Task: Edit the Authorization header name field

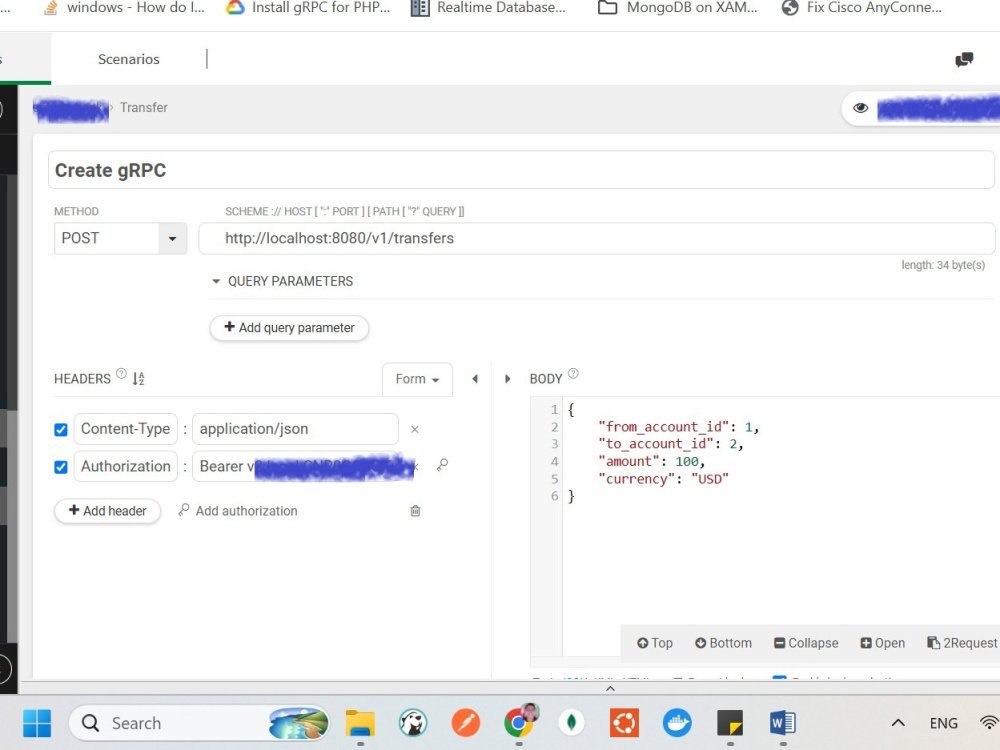Action: (126, 466)
